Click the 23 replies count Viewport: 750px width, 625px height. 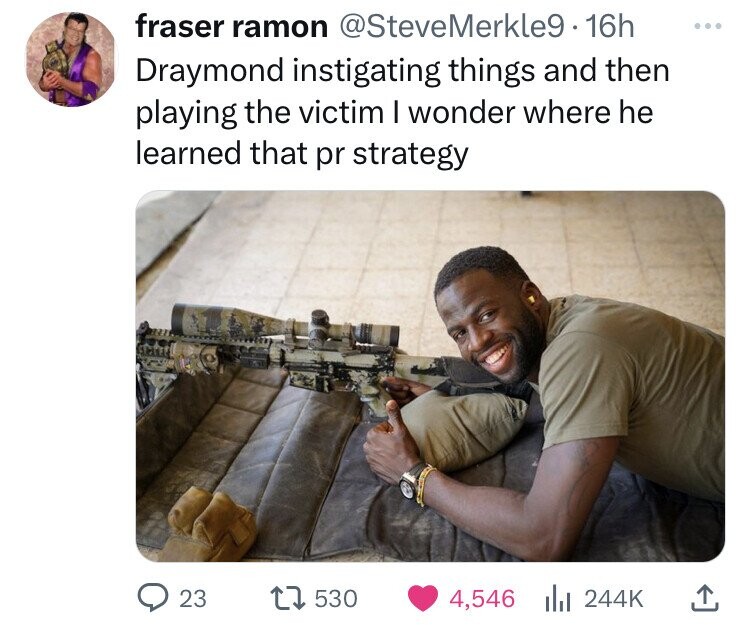pos(193,599)
